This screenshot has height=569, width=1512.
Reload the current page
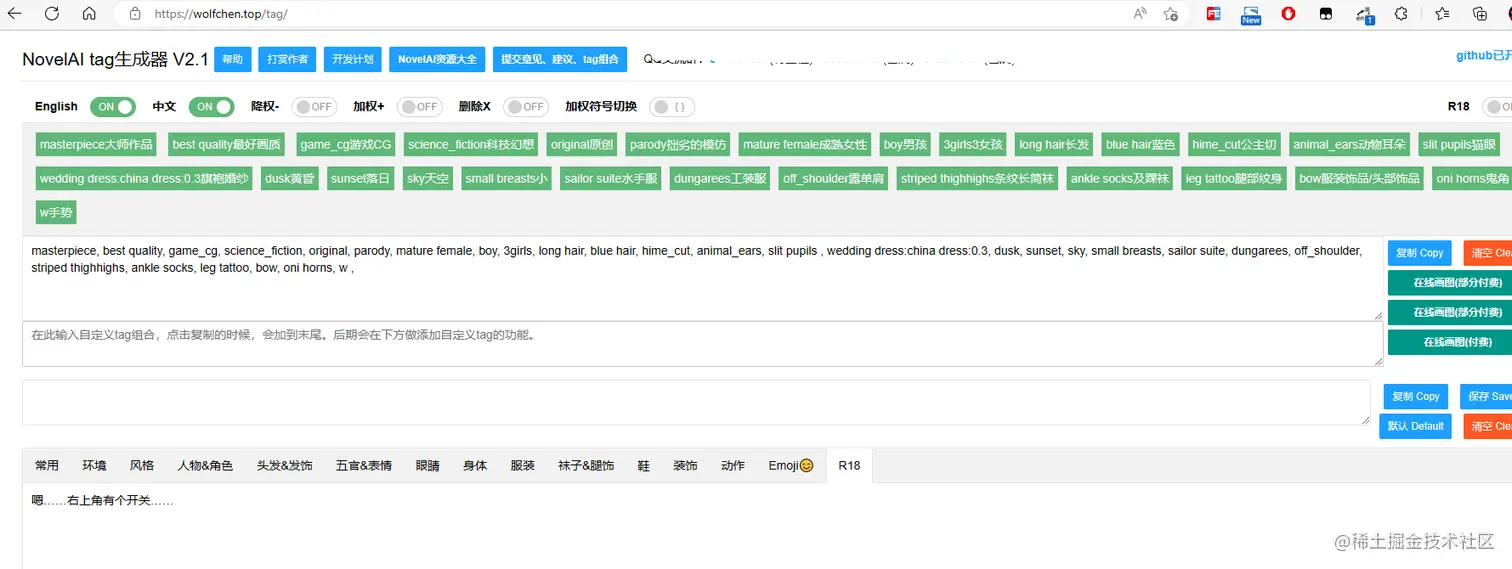pos(52,14)
